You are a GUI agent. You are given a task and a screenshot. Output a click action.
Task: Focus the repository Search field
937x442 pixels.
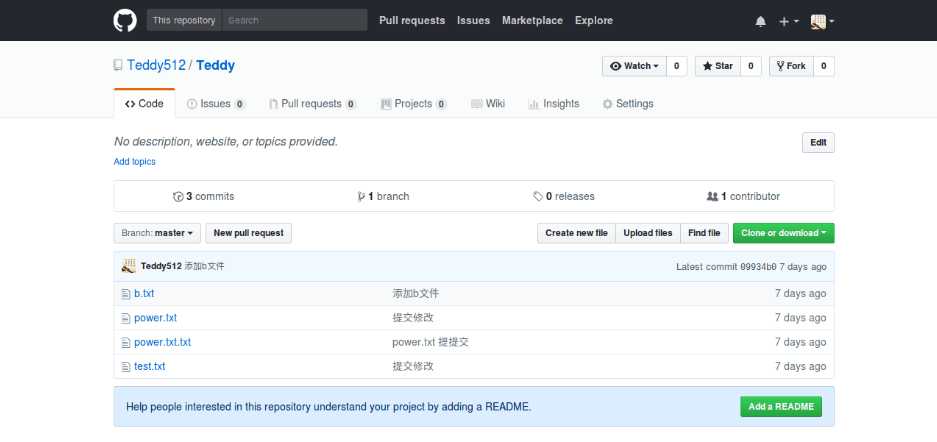[294, 20]
